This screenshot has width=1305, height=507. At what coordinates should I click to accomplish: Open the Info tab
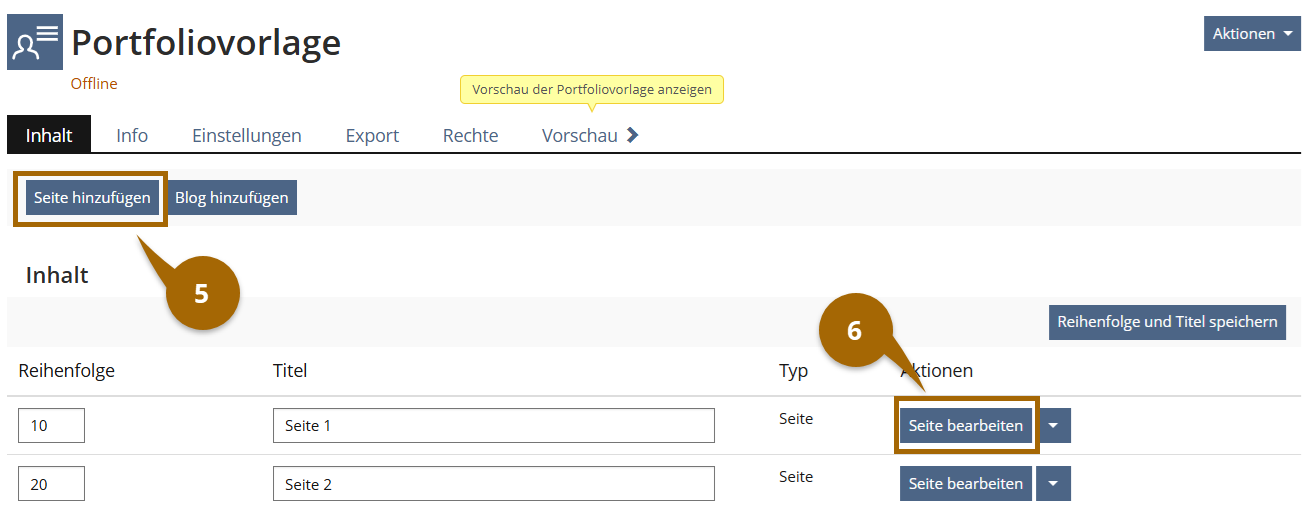(x=132, y=136)
